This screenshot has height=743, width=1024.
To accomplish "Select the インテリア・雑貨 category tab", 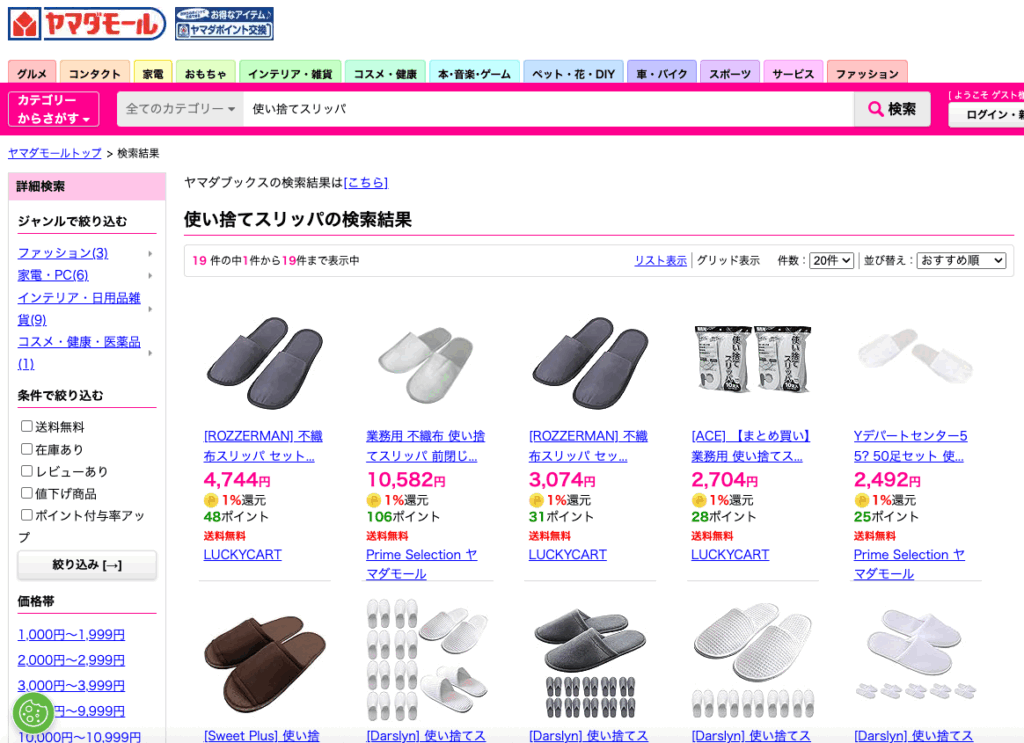I will click(290, 72).
